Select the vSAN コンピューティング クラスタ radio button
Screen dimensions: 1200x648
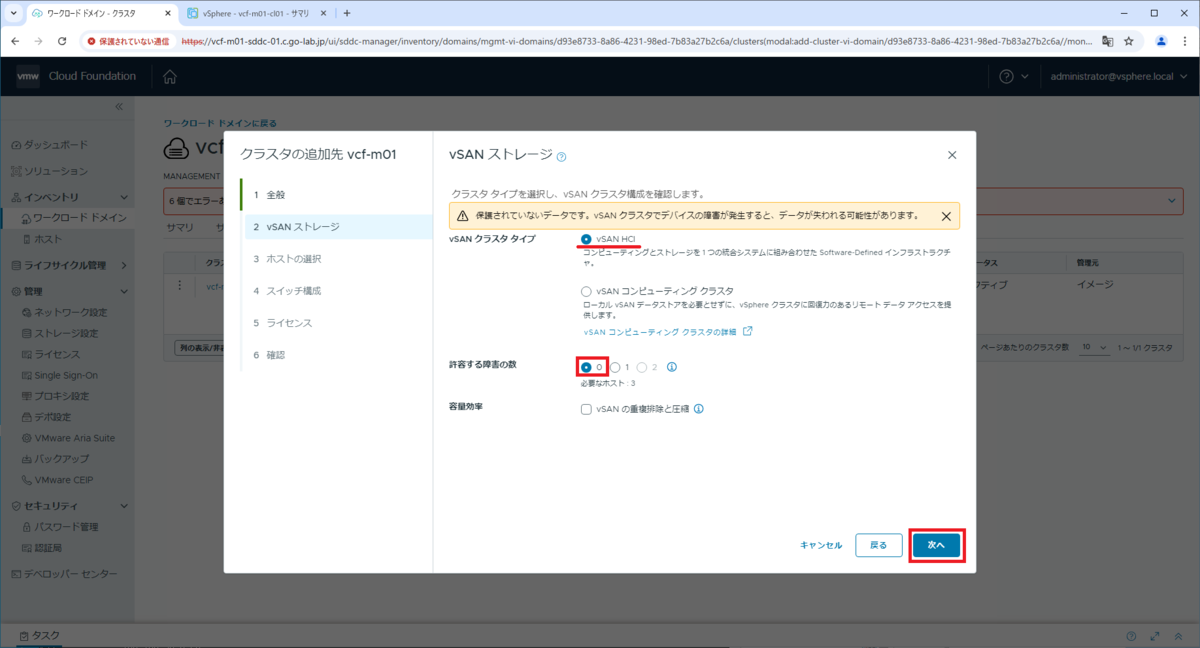pos(586,290)
